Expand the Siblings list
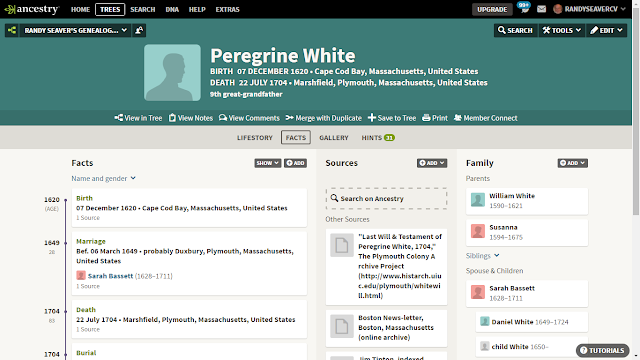The height and width of the screenshot is (360, 640). [482, 256]
